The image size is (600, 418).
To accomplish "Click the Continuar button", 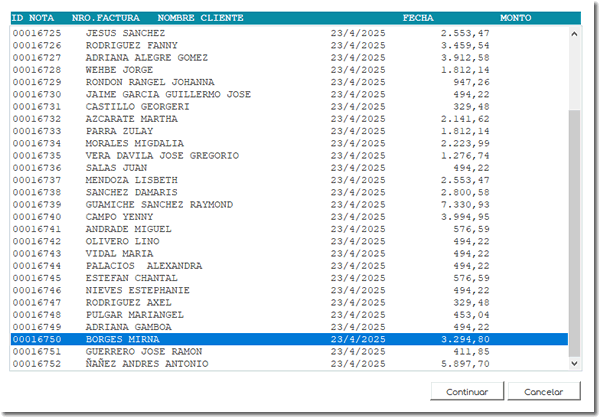I will tap(467, 392).
